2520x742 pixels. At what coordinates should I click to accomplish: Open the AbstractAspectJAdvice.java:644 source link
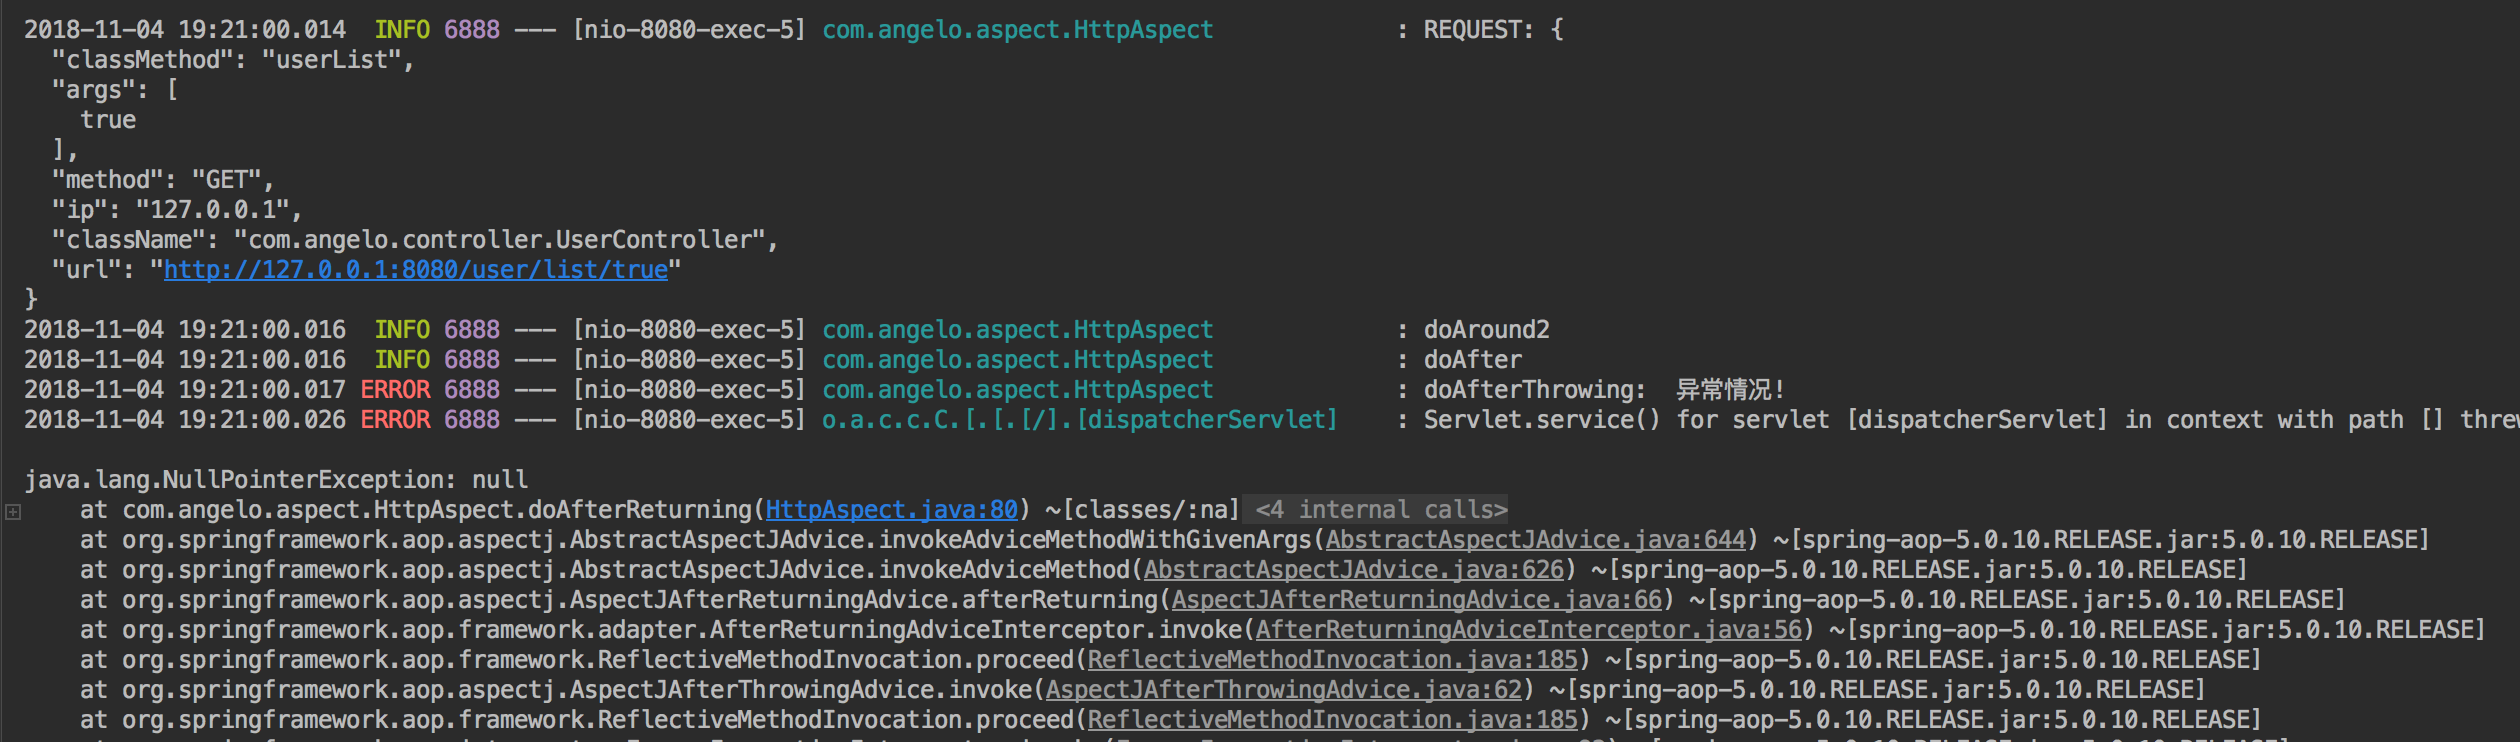(x=1535, y=540)
